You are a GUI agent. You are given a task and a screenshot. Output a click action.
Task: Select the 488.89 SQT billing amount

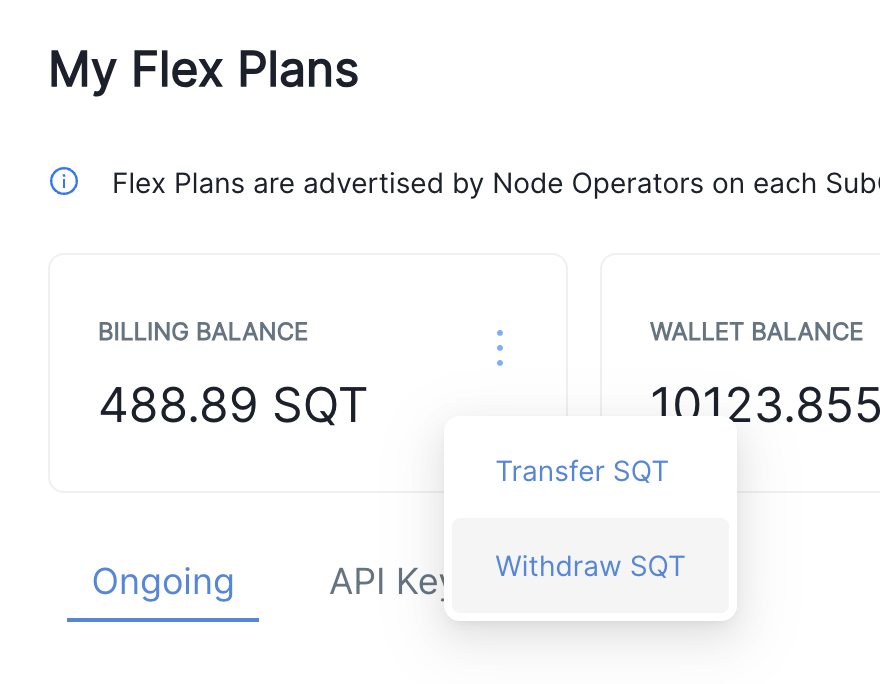tap(233, 405)
